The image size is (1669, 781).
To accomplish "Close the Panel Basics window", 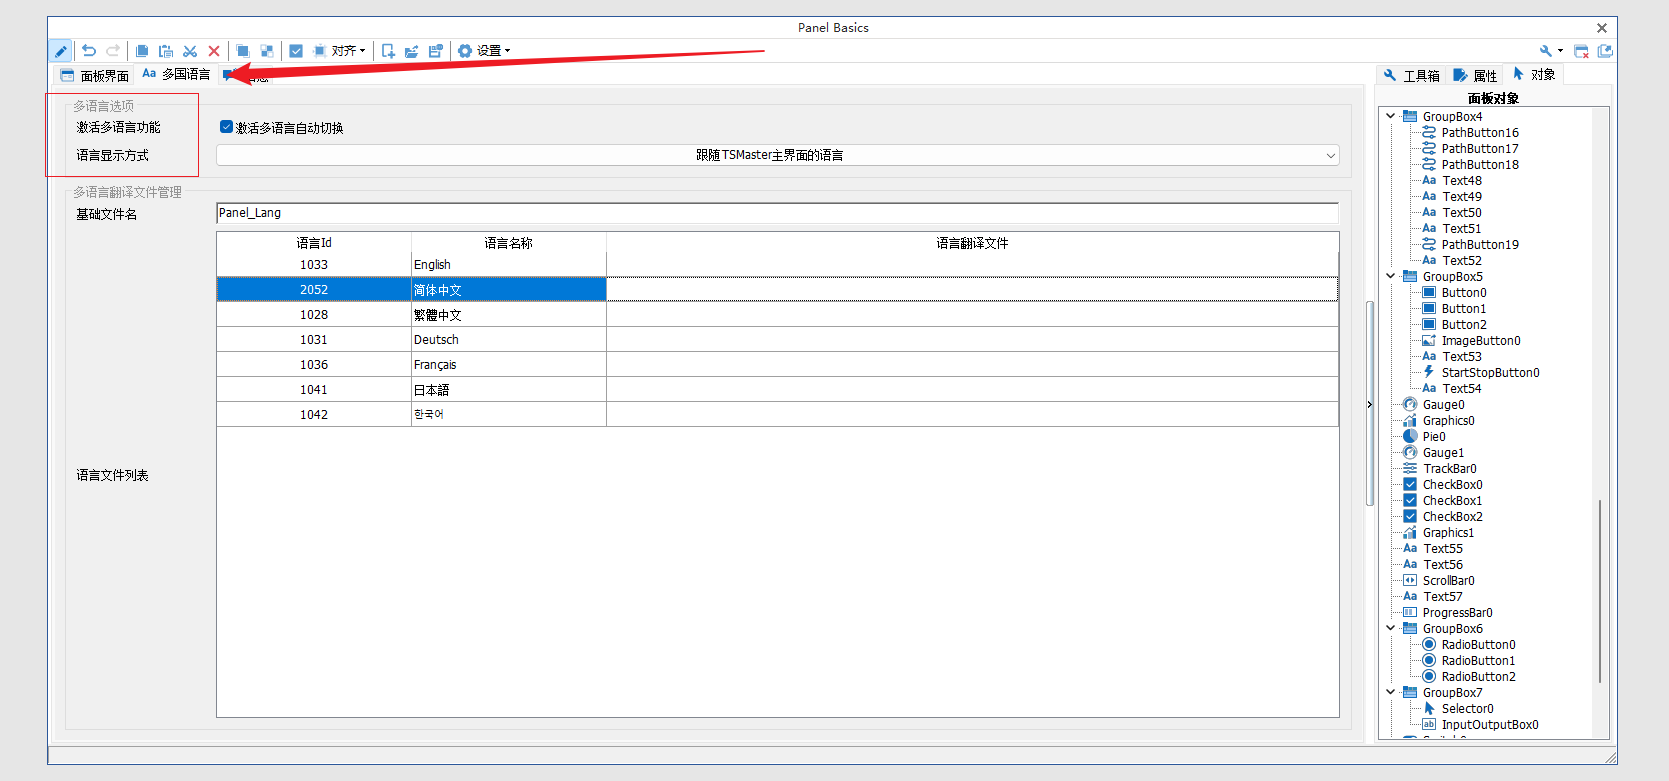I will click(1601, 28).
